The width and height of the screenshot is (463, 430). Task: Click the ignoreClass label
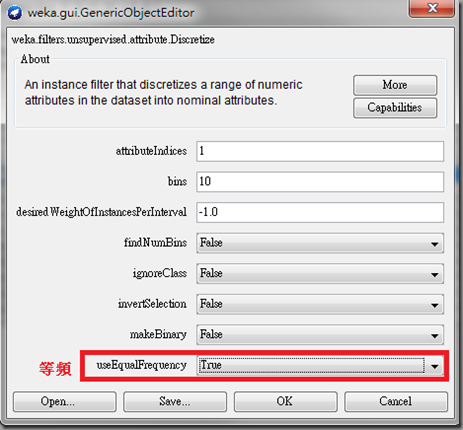(x=160, y=273)
